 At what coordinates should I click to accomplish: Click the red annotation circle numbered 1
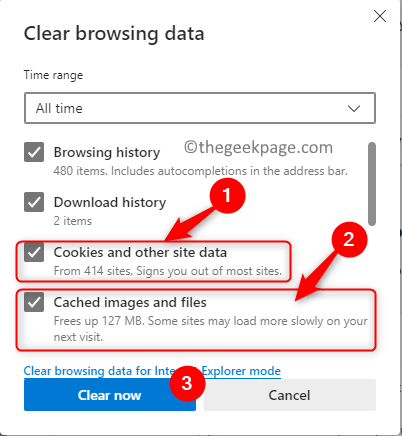tap(227, 195)
